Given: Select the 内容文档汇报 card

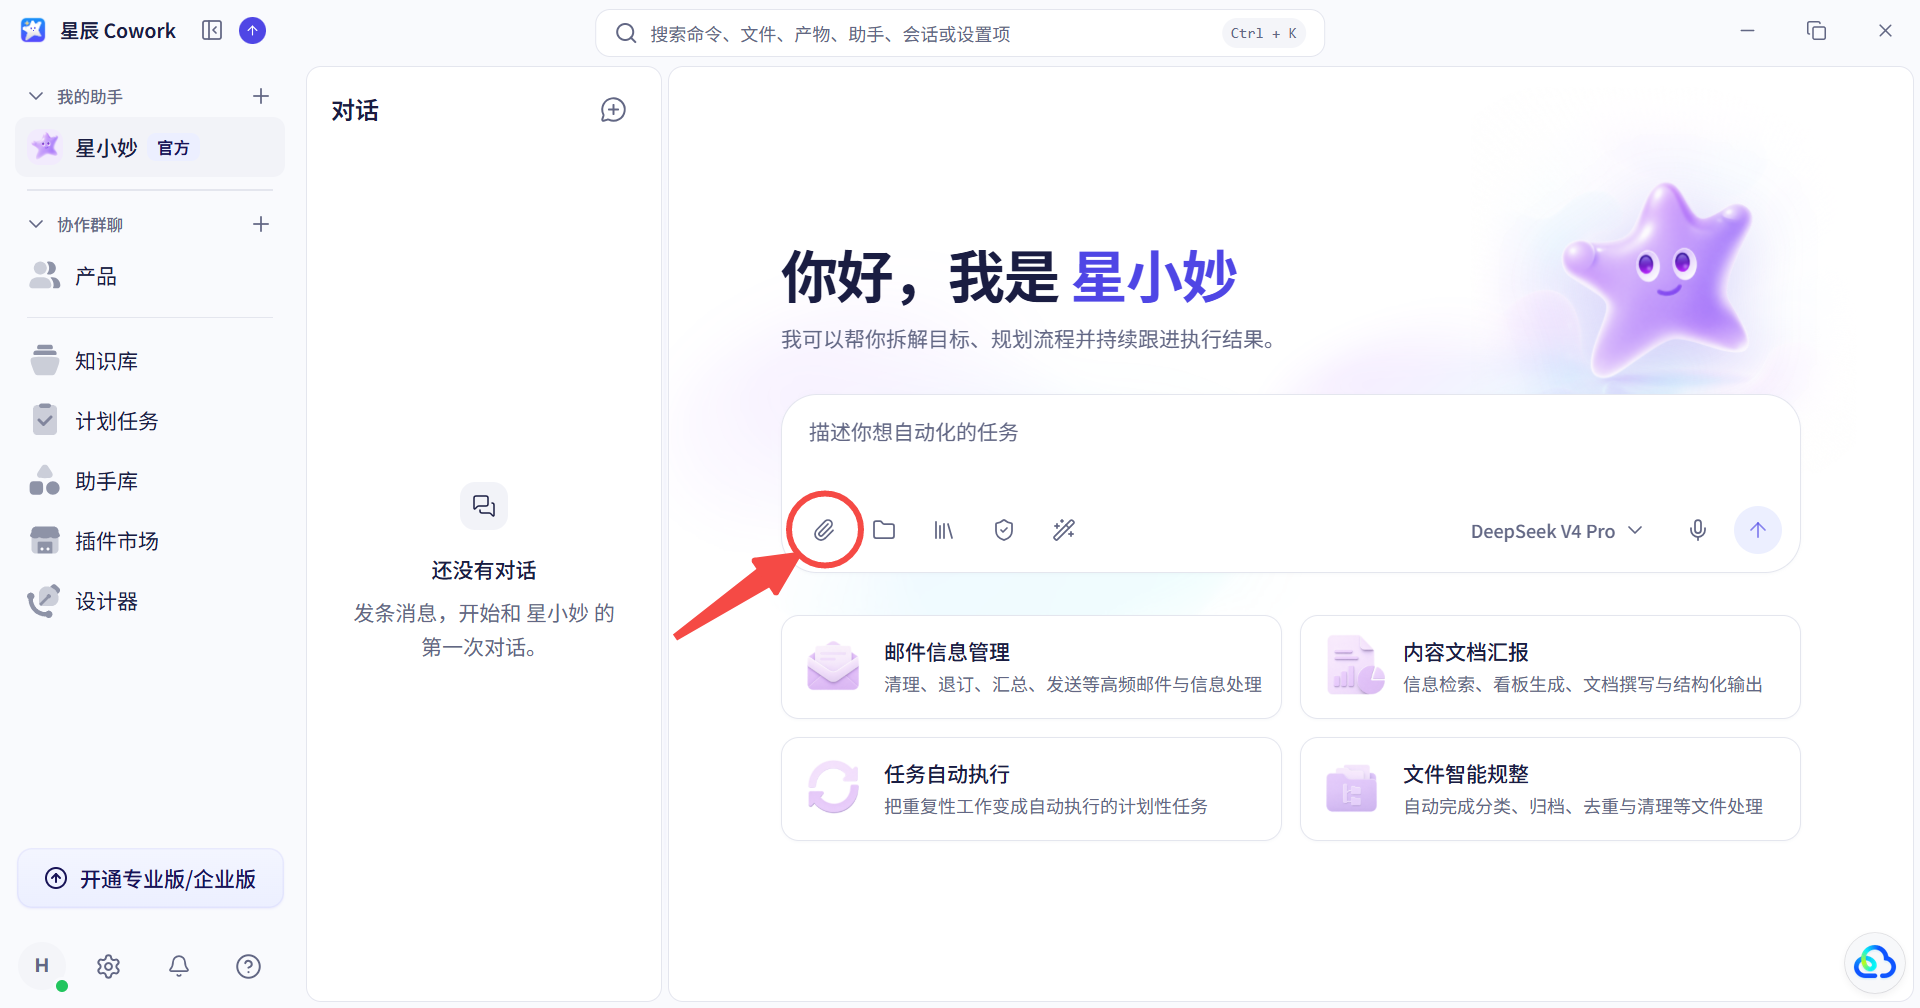Looking at the screenshot, I should coord(1550,667).
